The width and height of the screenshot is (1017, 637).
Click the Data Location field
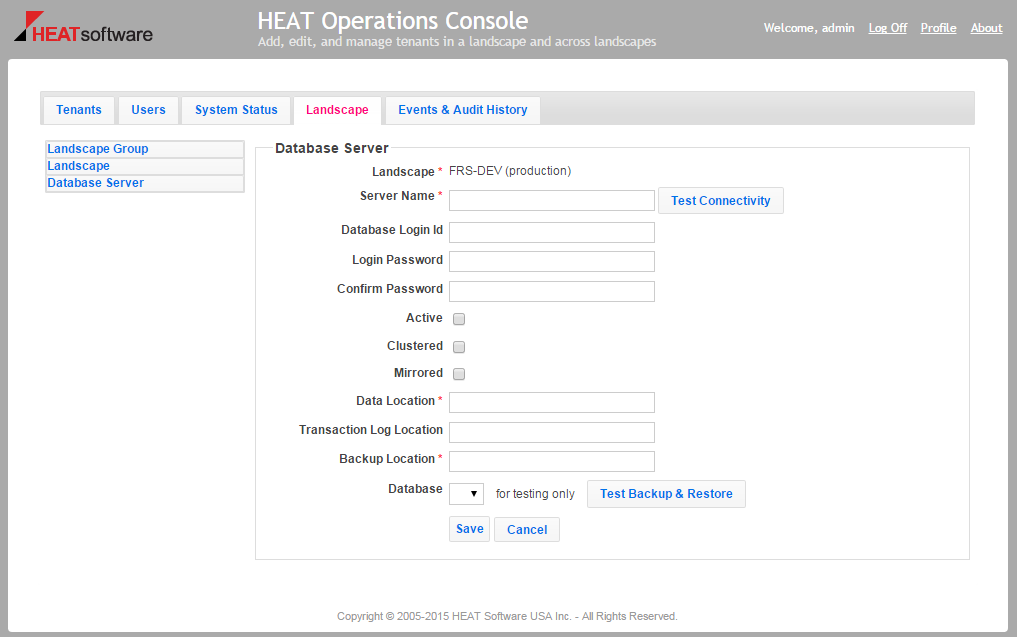coord(551,402)
